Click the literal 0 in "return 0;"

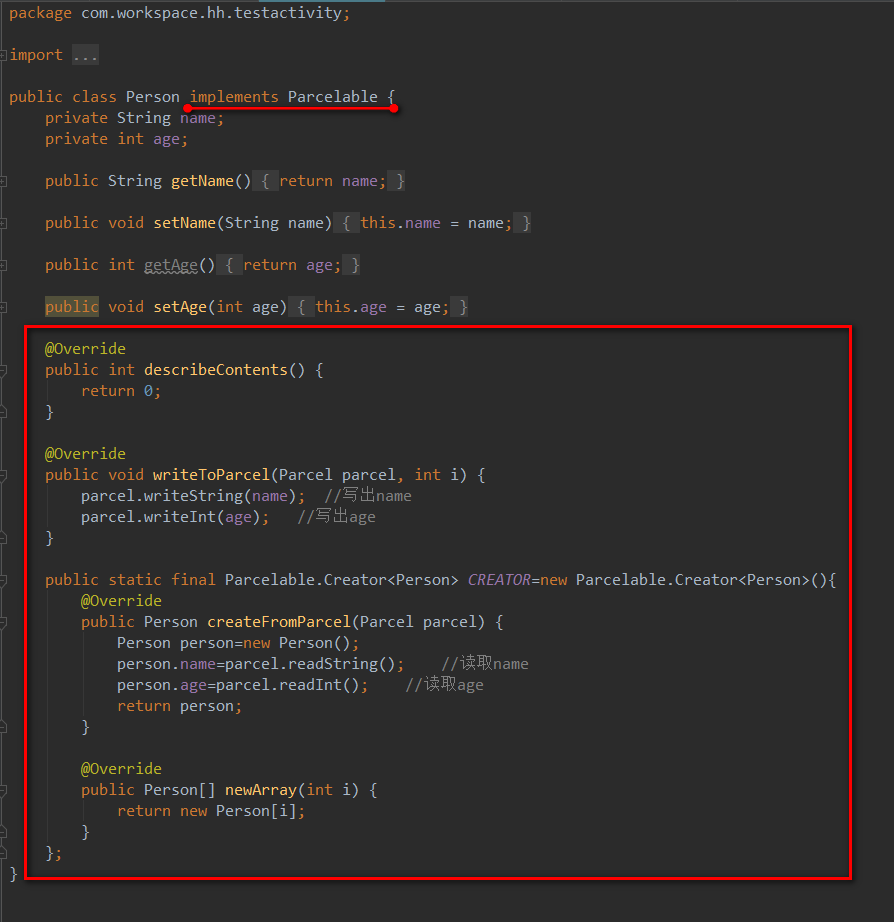click(148, 391)
